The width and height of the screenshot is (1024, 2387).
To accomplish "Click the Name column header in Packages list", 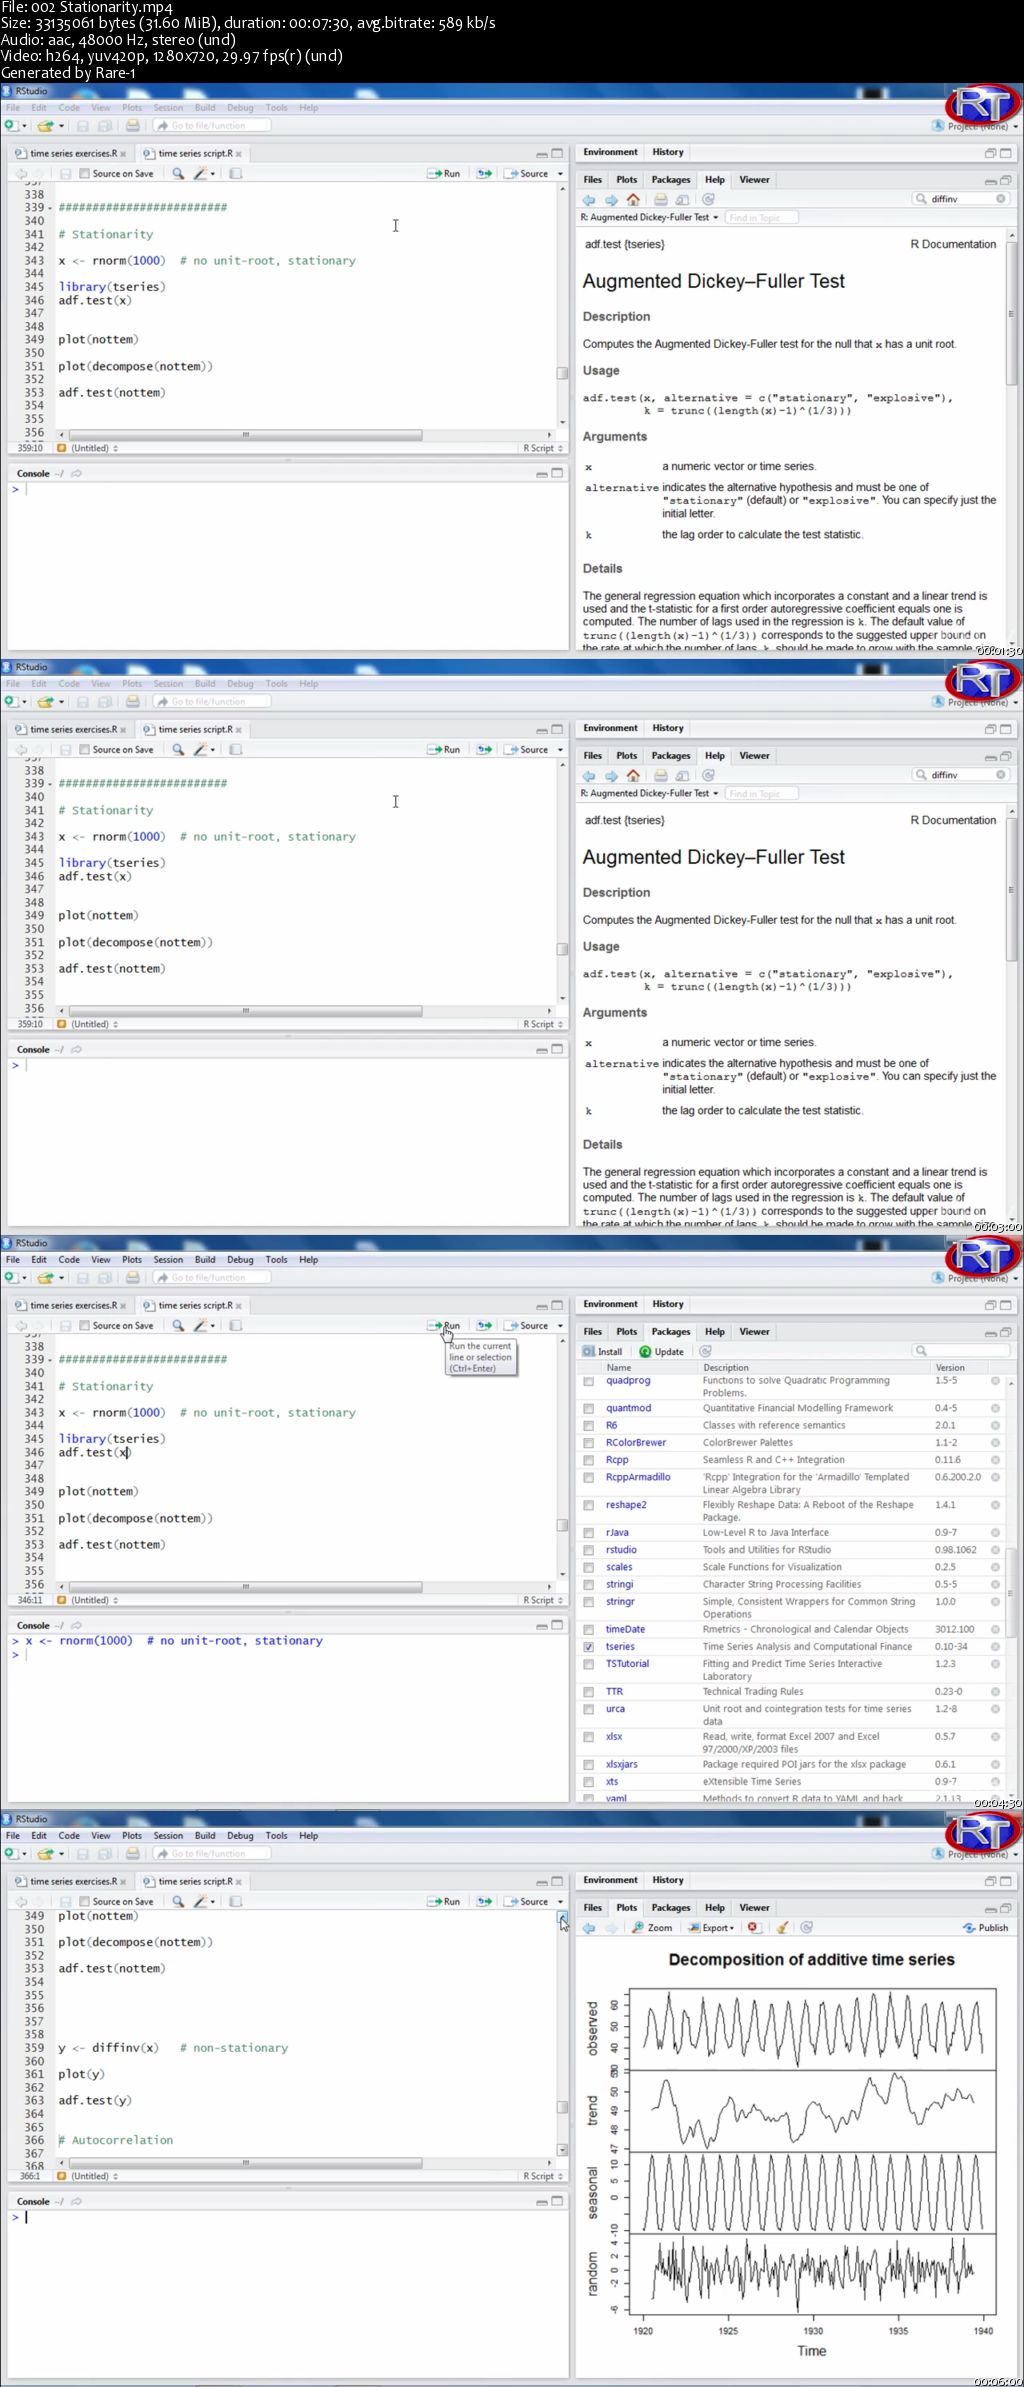I will click(x=618, y=1367).
